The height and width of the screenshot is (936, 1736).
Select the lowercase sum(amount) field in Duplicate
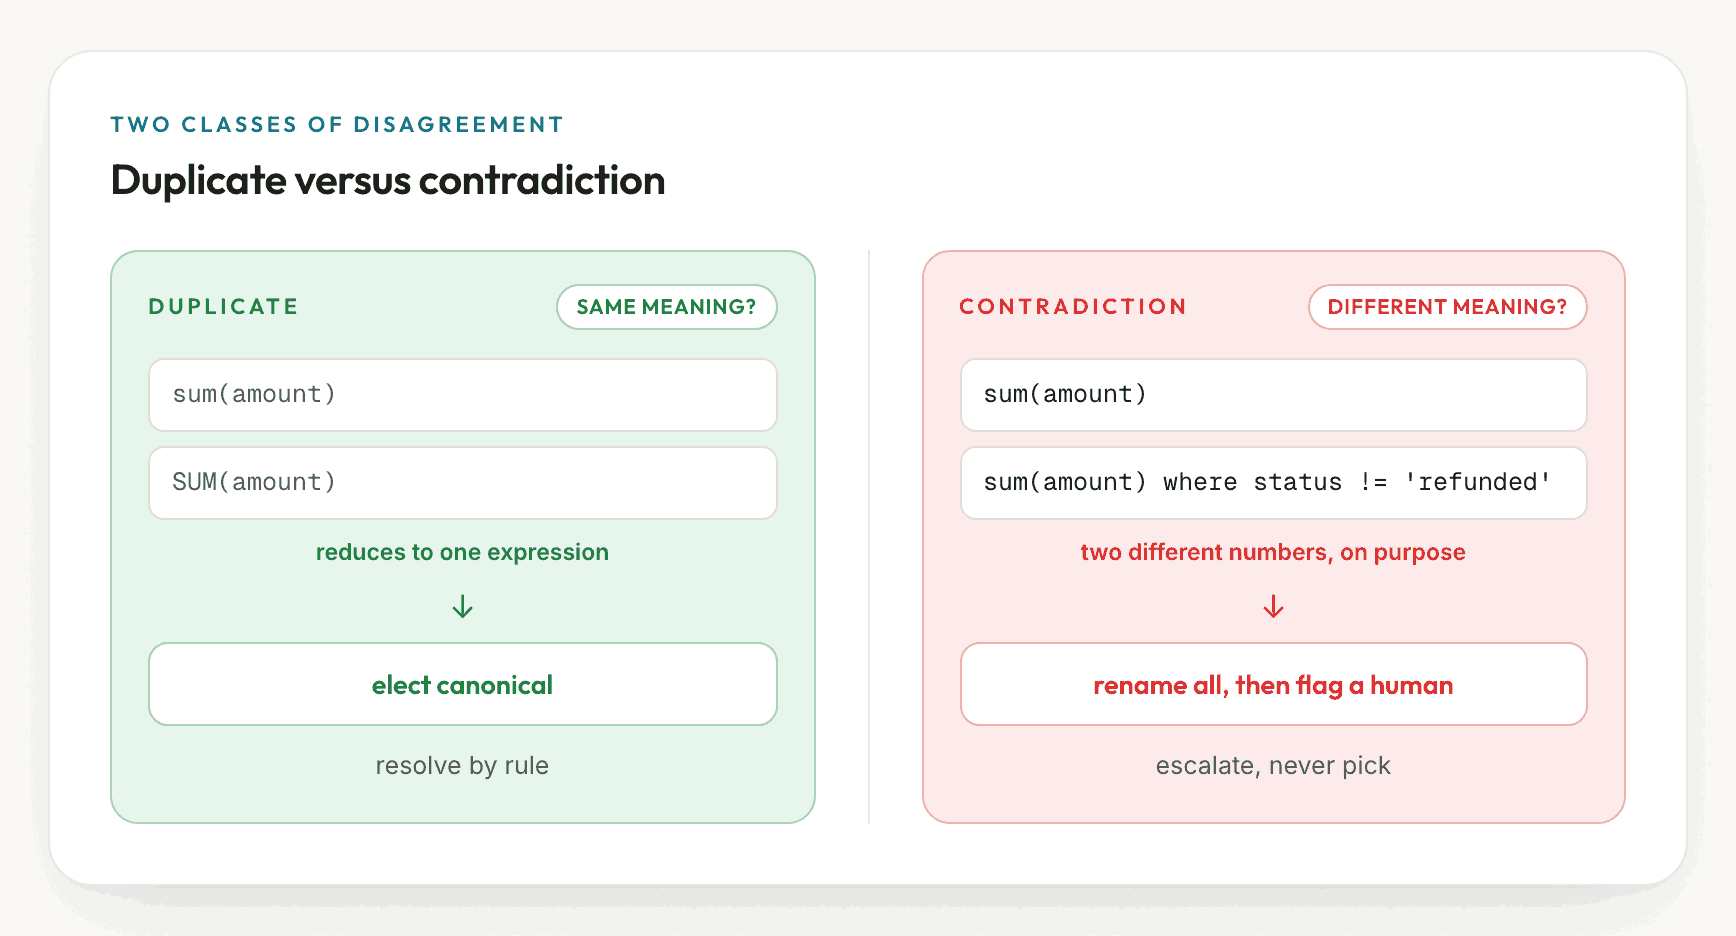(x=463, y=395)
